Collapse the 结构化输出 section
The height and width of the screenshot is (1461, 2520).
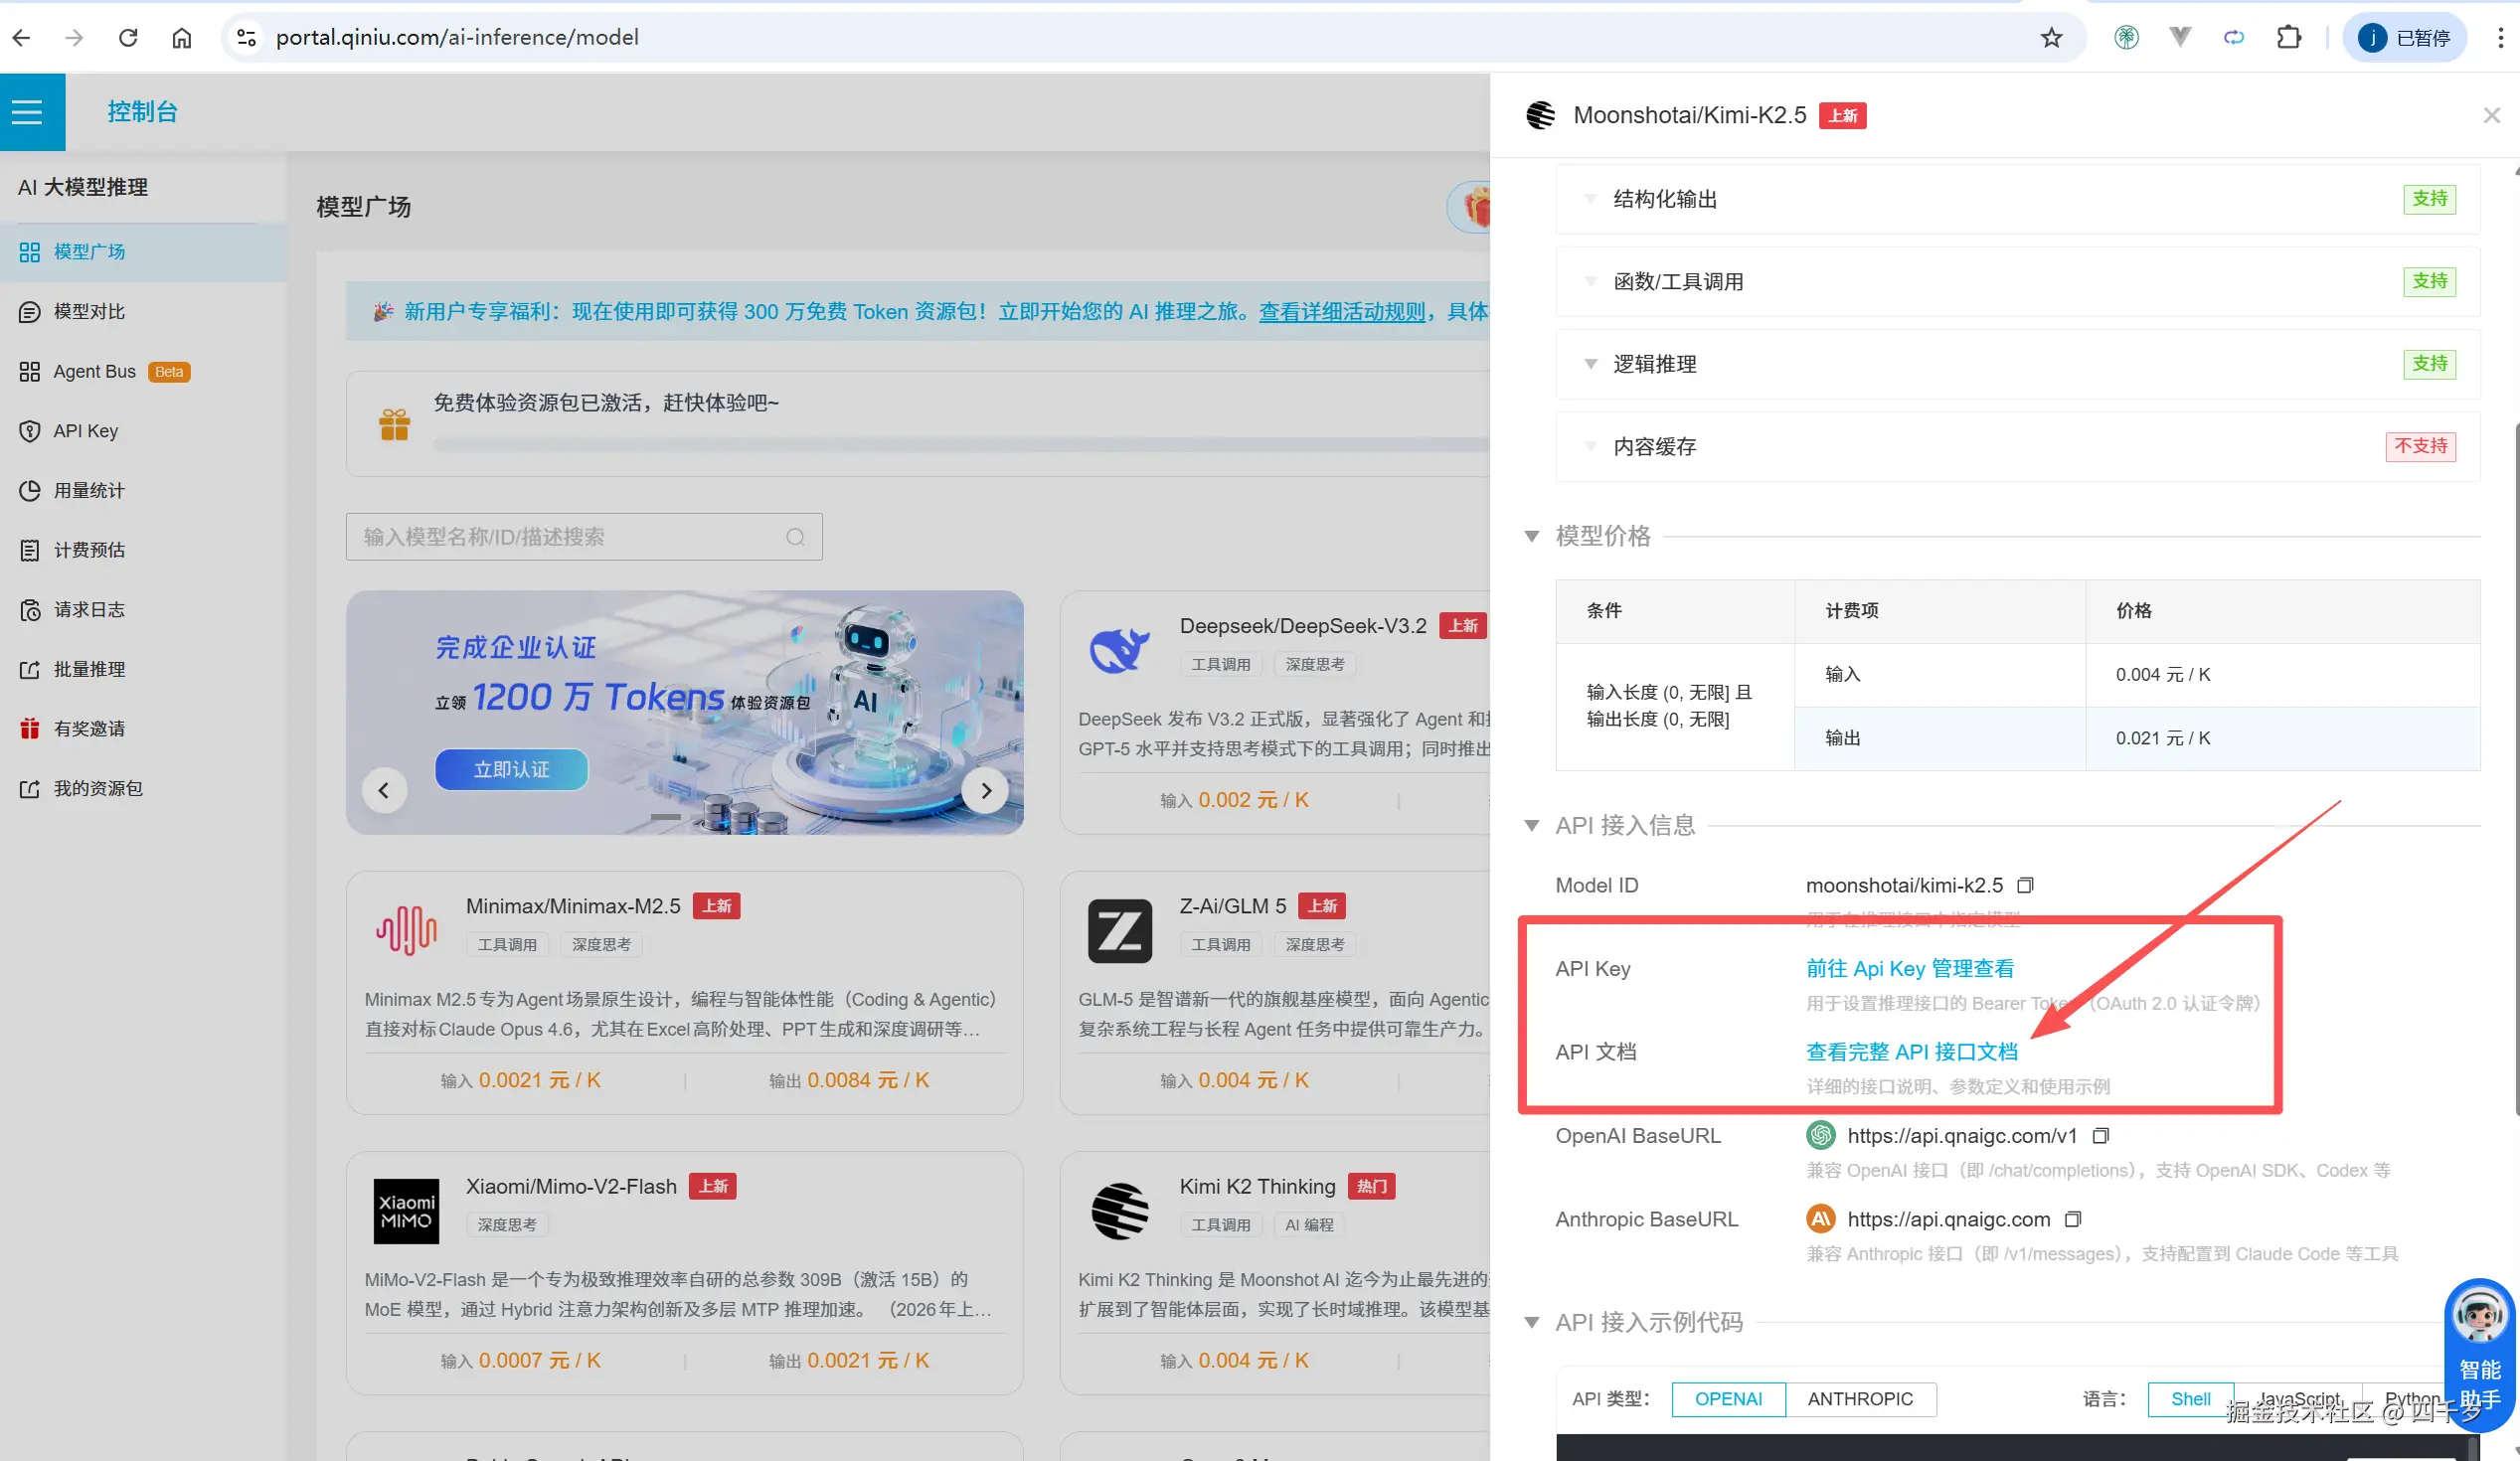(x=1592, y=199)
